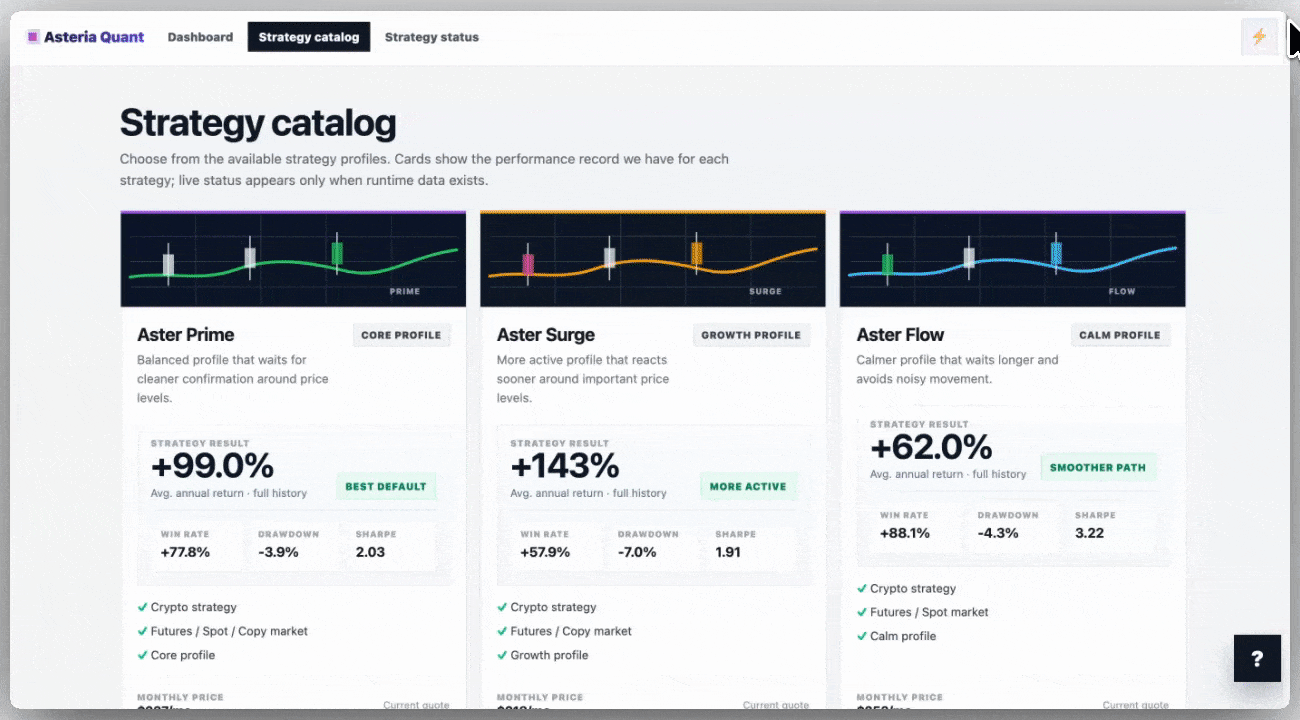1300x720 pixels.
Task: Click Aster Flow win rate +88.1%
Action: 905,533
